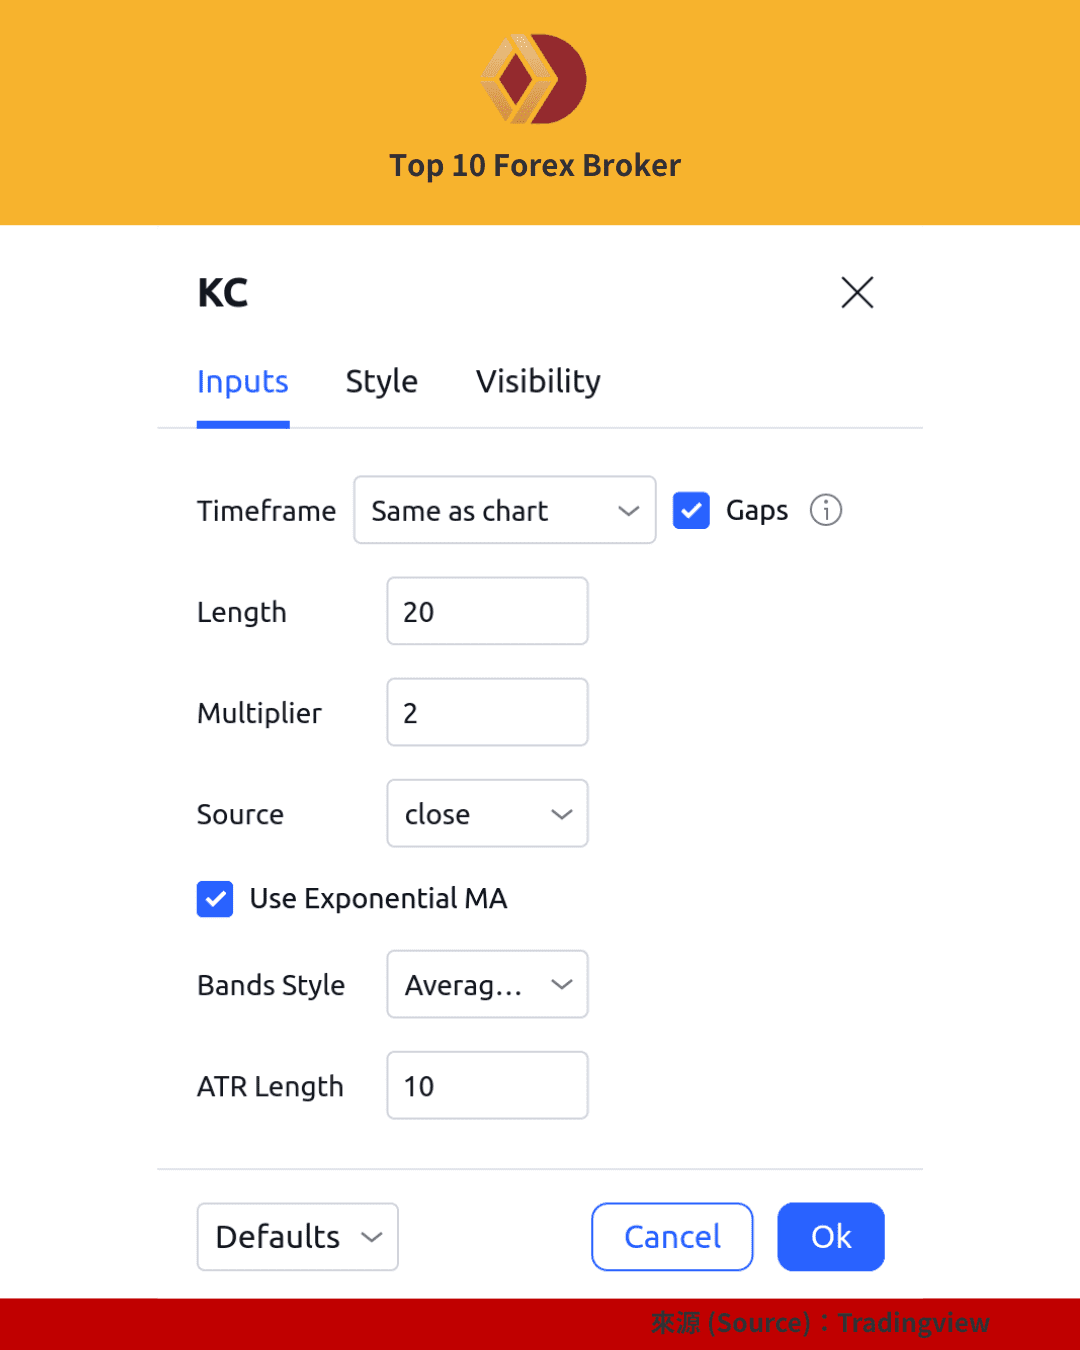Click the Top 10 Forex Broker logo

(534, 79)
